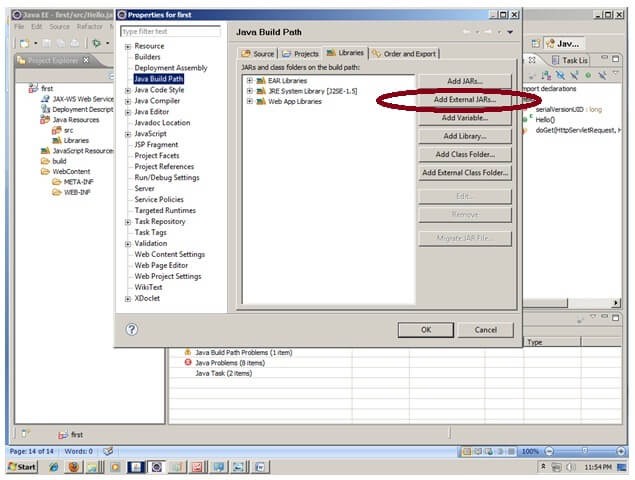
Task: Expand the XDoclet category
Action: 128,299
